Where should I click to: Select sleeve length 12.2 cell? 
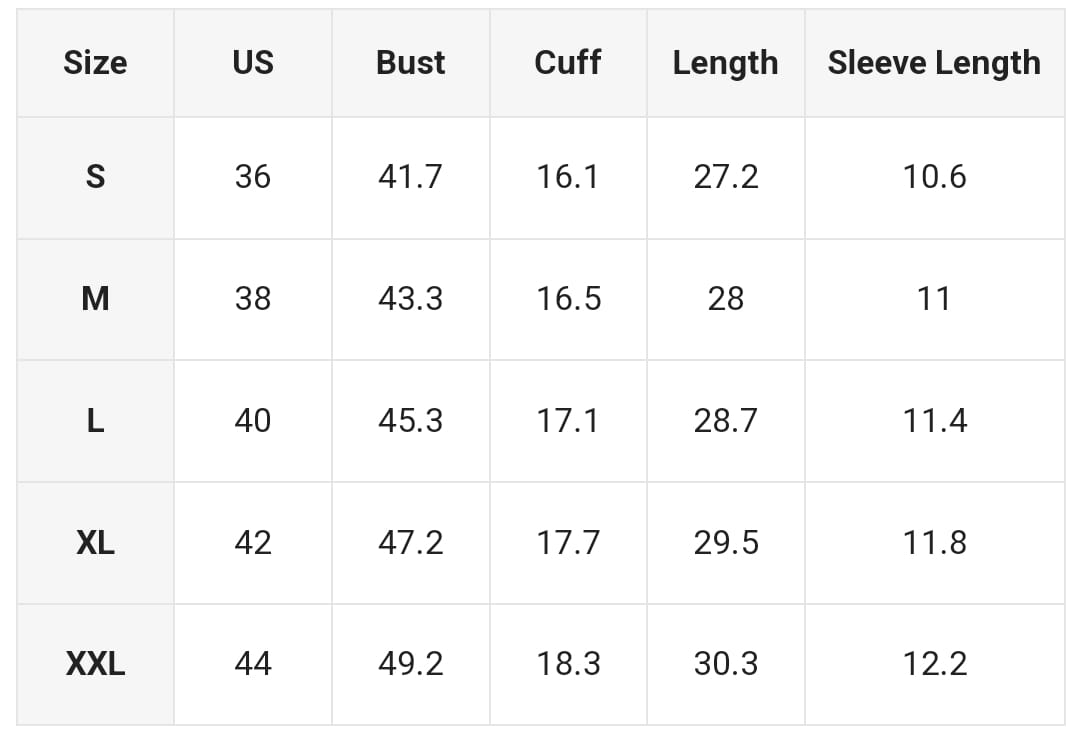click(935, 664)
